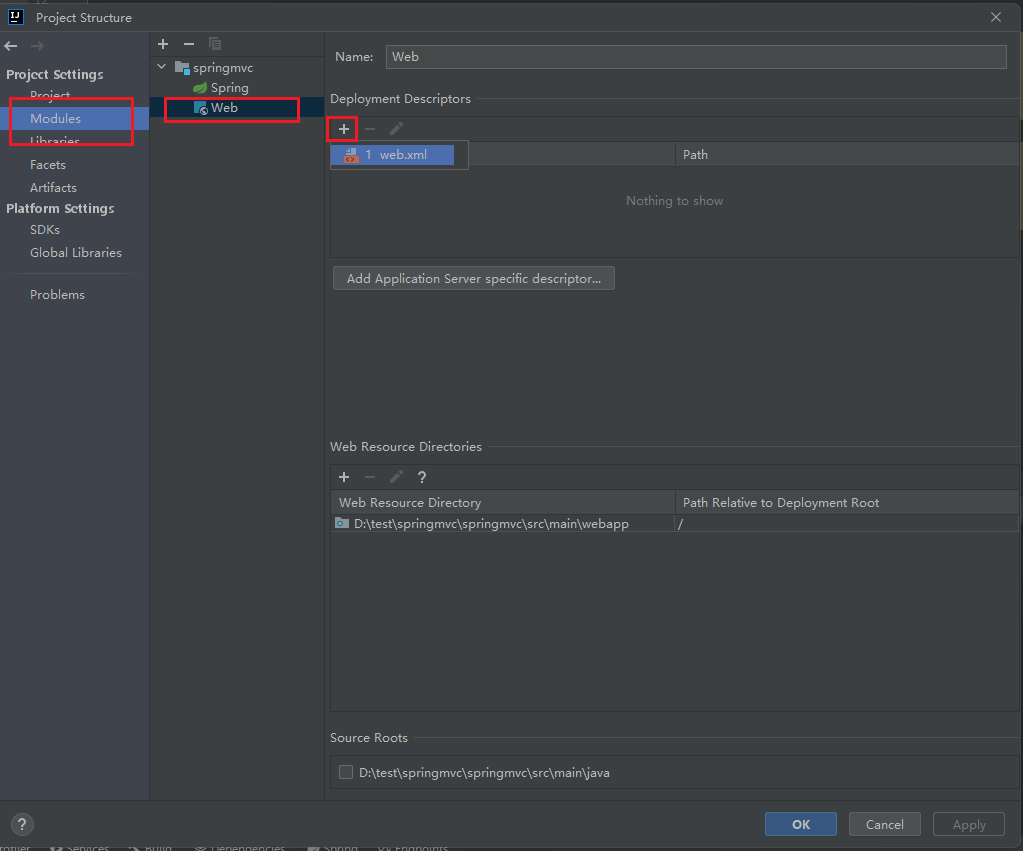This screenshot has width=1023, height=851.
Task: Select the relative path '/' cell
Action: pyautogui.click(x=847, y=523)
